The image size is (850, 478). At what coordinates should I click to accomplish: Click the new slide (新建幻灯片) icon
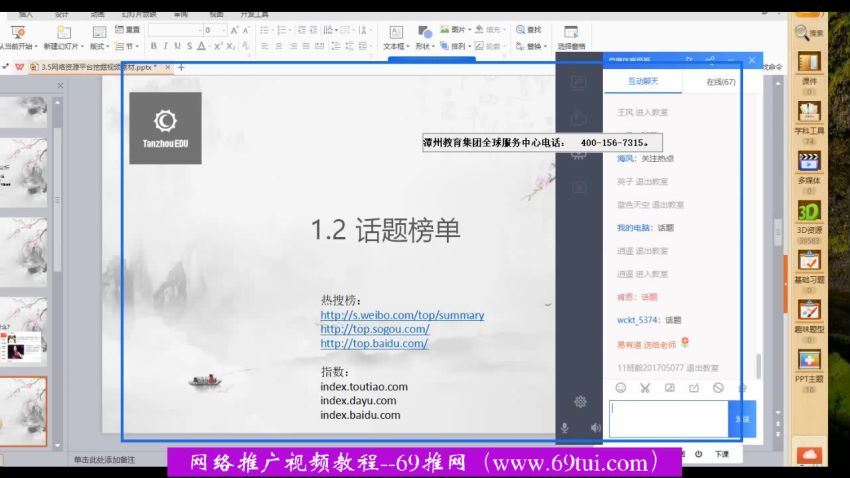pyautogui.click(x=64, y=33)
